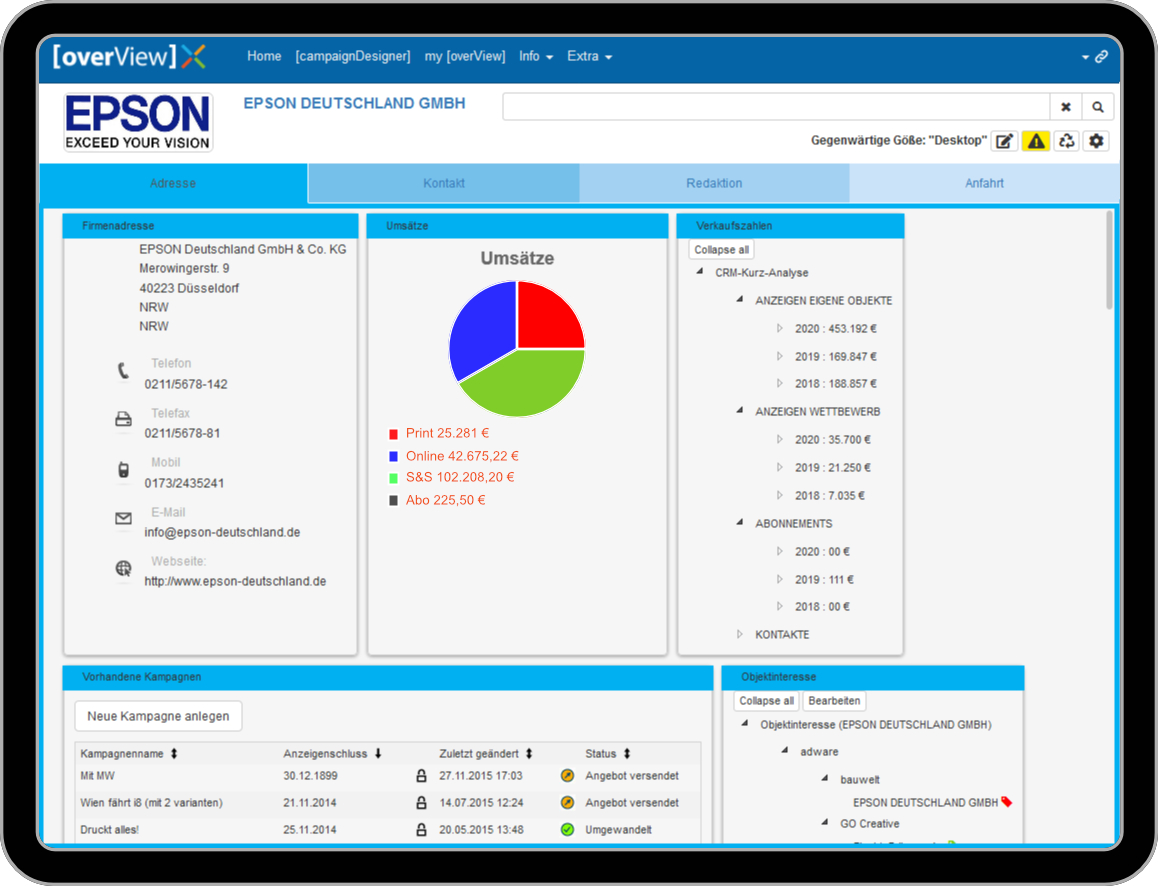Click inside the top search input field
Screen dimensions: 1158x886
776,107
